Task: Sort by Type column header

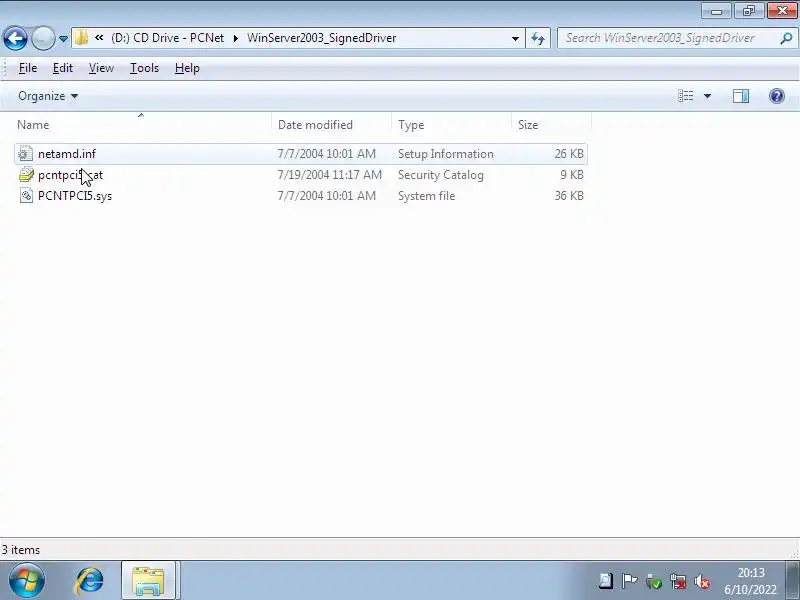Action: click(x=452, y=125)
